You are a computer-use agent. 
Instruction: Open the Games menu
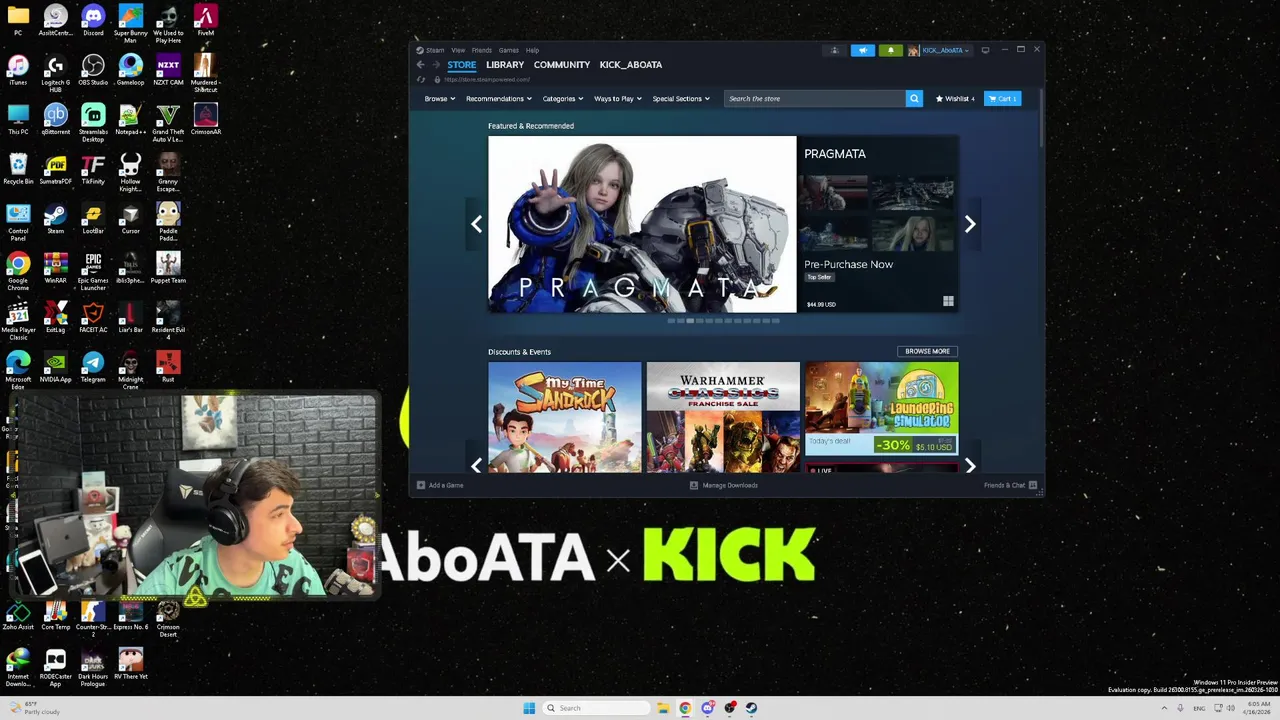coord(508,50)
